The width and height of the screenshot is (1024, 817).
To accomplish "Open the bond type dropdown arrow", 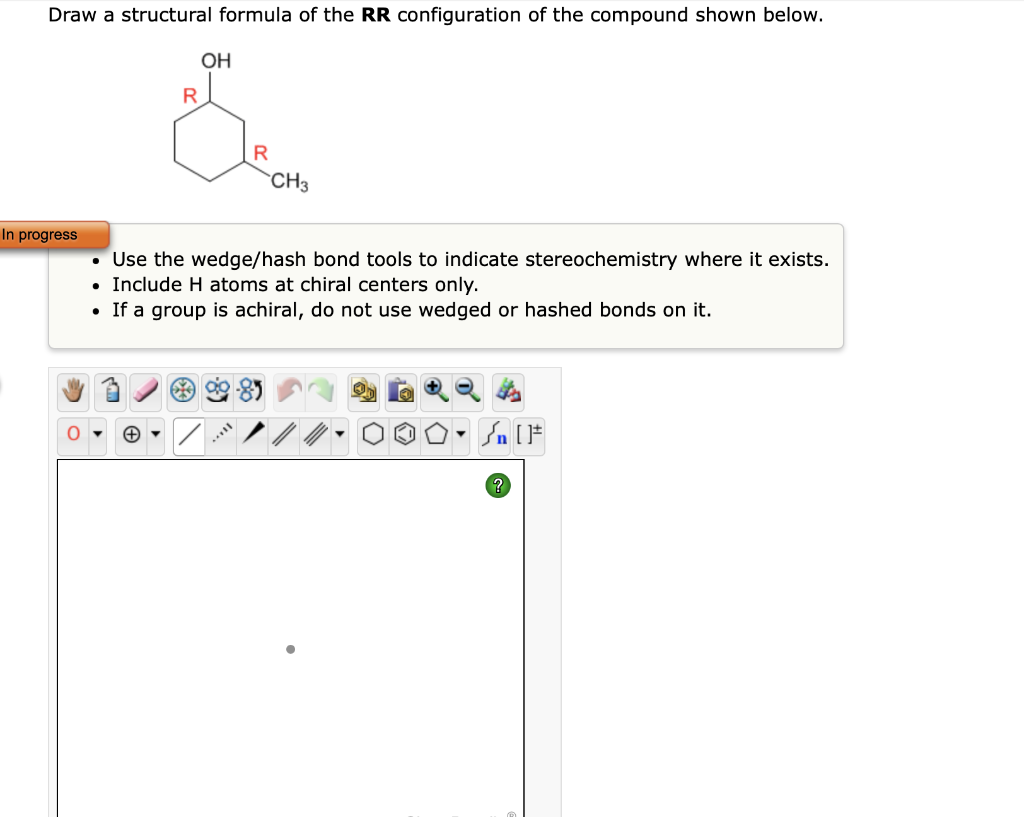I will pos(339,434).
